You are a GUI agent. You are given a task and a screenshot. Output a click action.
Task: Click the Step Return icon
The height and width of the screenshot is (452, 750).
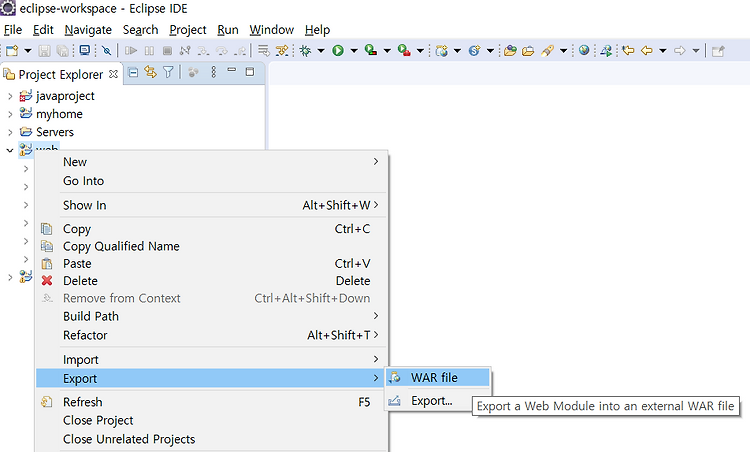[x=240, y=50]
